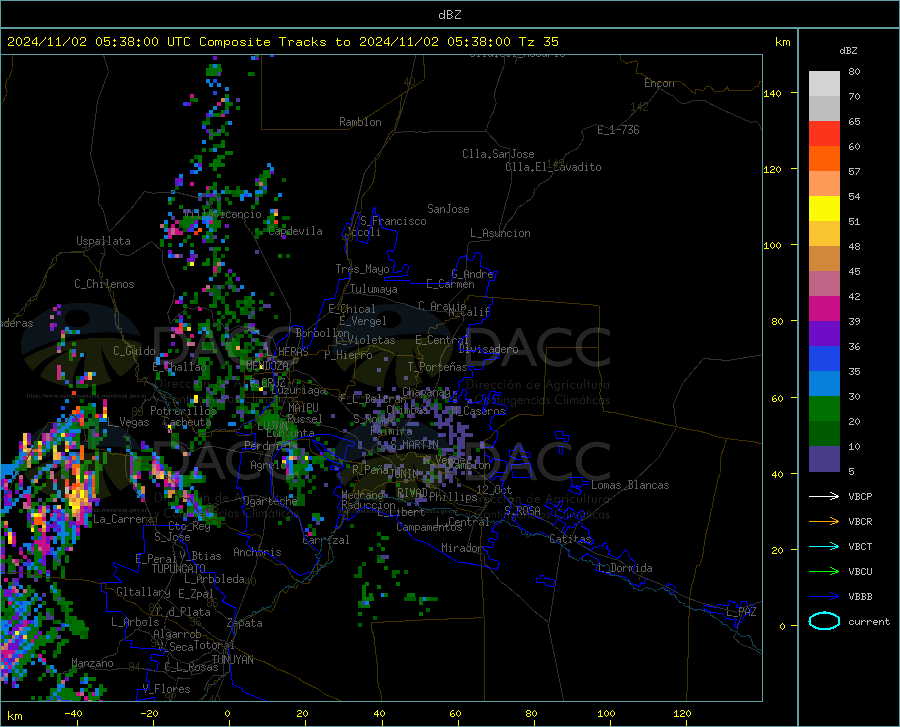Pick the slate purple 5-10 dBZ swatch
The width and height of the screenshot is (900, 727).
pos(824,459)
